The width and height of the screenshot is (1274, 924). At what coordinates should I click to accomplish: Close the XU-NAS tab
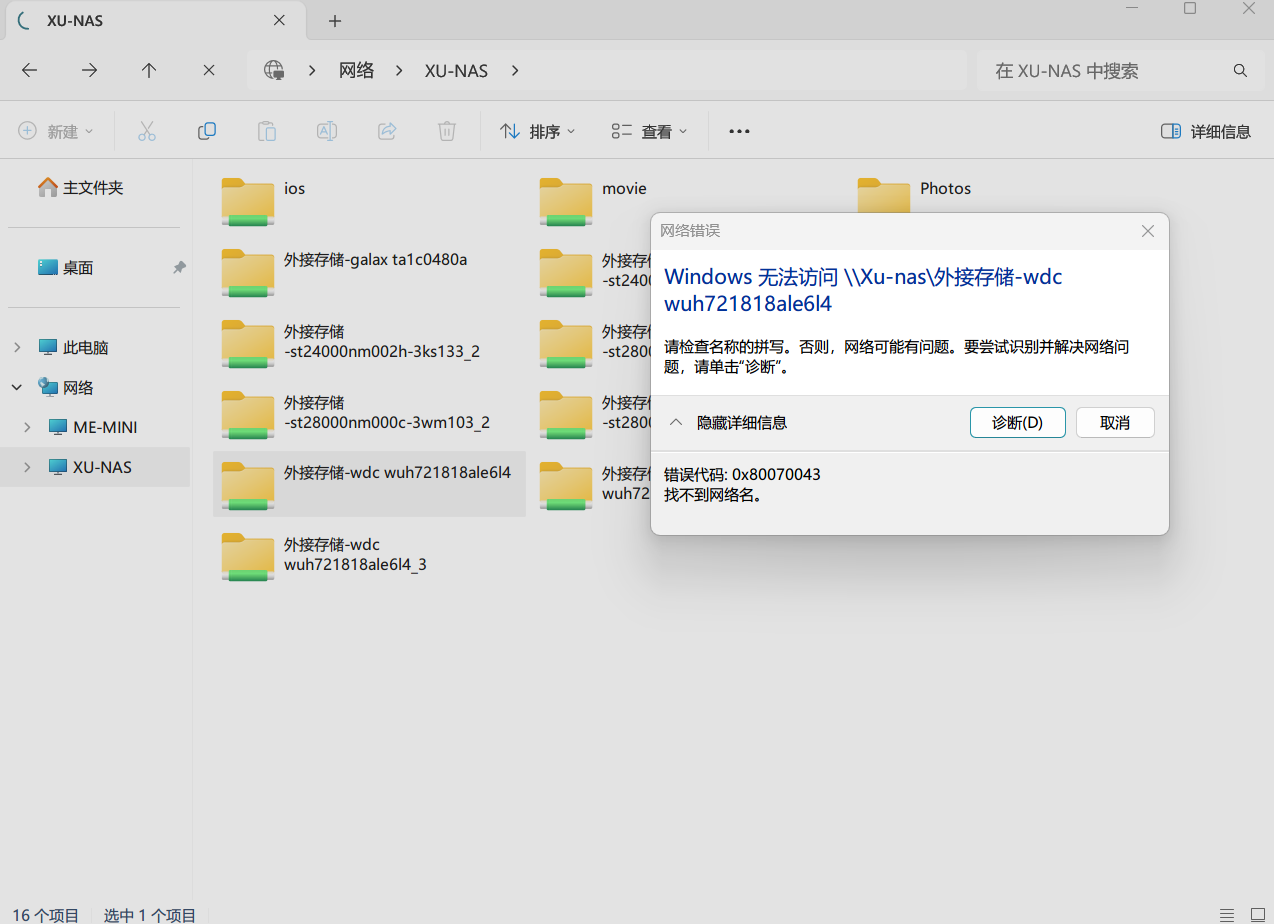point(279,20)
